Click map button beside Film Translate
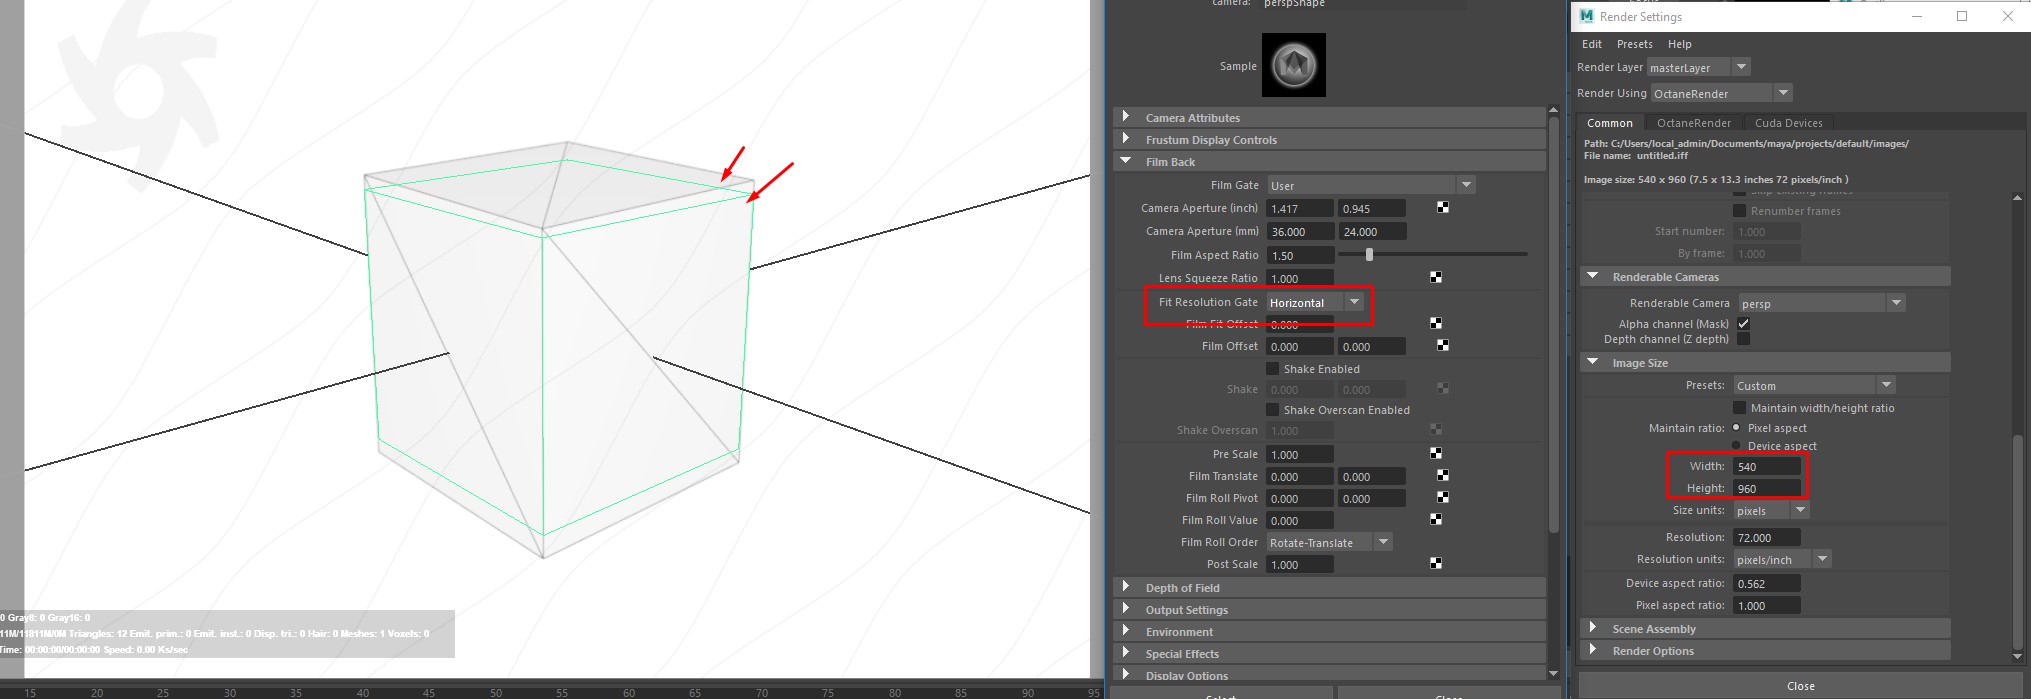Viewport: 2031px width, 699px height. click(1443, 475)
